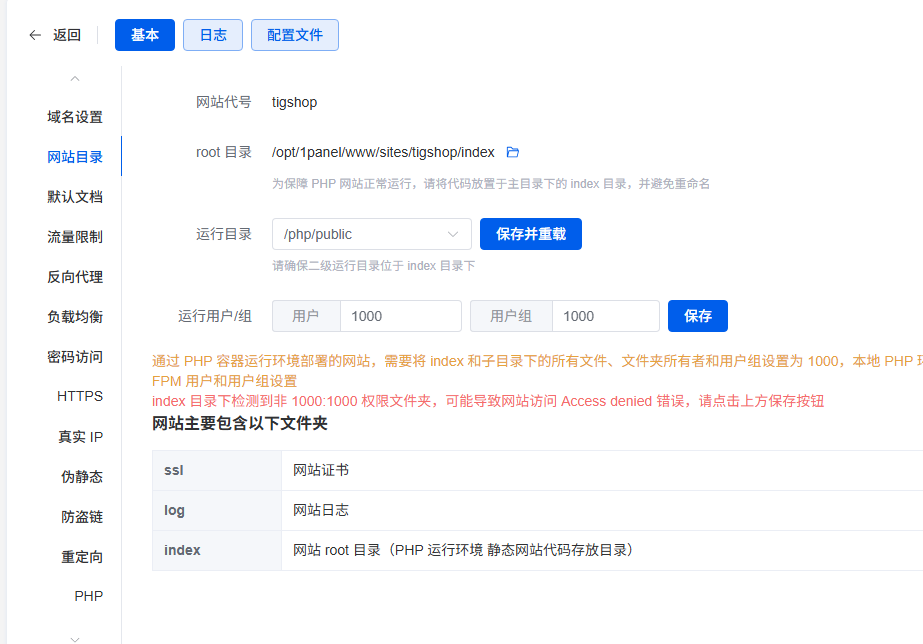Select 默认文档 in the sidebar
The height and width of the screenshot is (644, 923).
coord(75,197)
